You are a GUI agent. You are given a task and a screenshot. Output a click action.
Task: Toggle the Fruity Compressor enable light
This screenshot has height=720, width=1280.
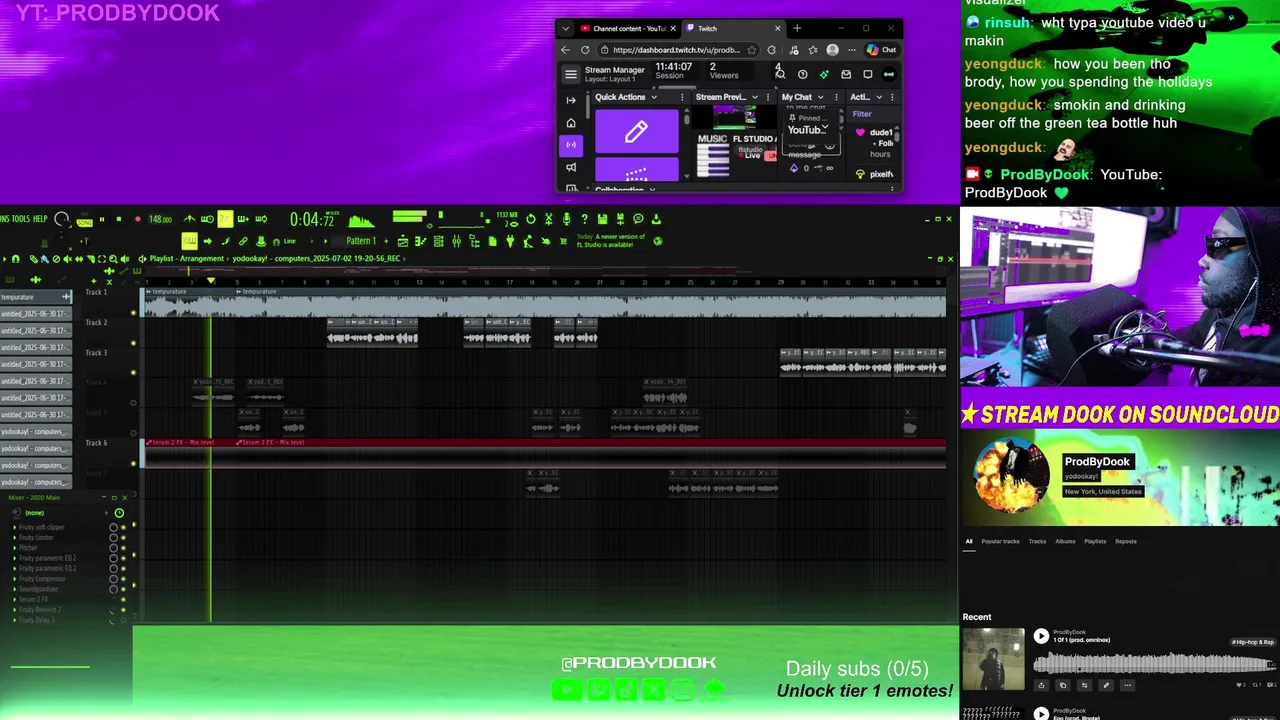point(123,579)
